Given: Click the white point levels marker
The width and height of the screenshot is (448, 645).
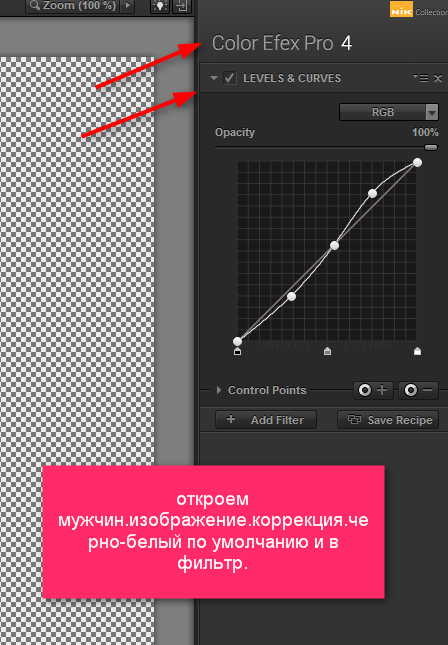Looking at the screenshot, I should coord(417,351).
